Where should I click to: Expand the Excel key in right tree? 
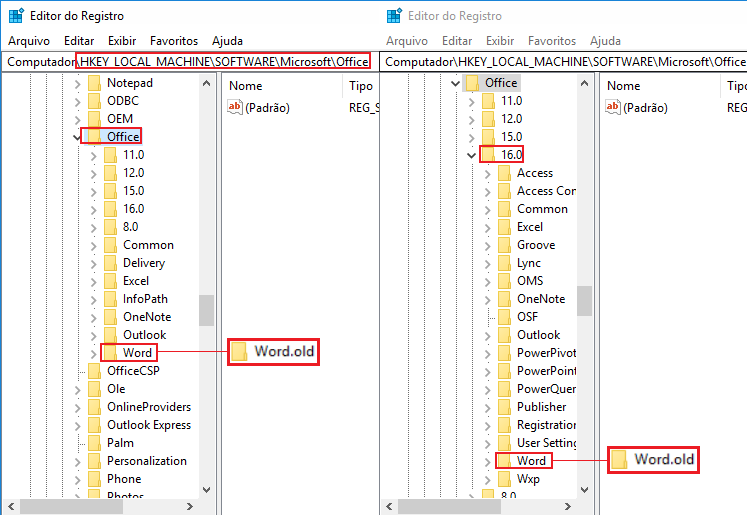tap(487, 228)
